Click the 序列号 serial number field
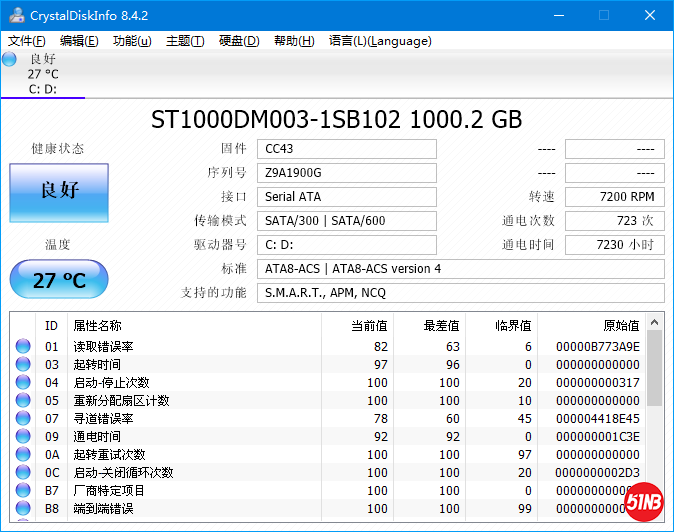The image size is (674, 532). point(347,173)
